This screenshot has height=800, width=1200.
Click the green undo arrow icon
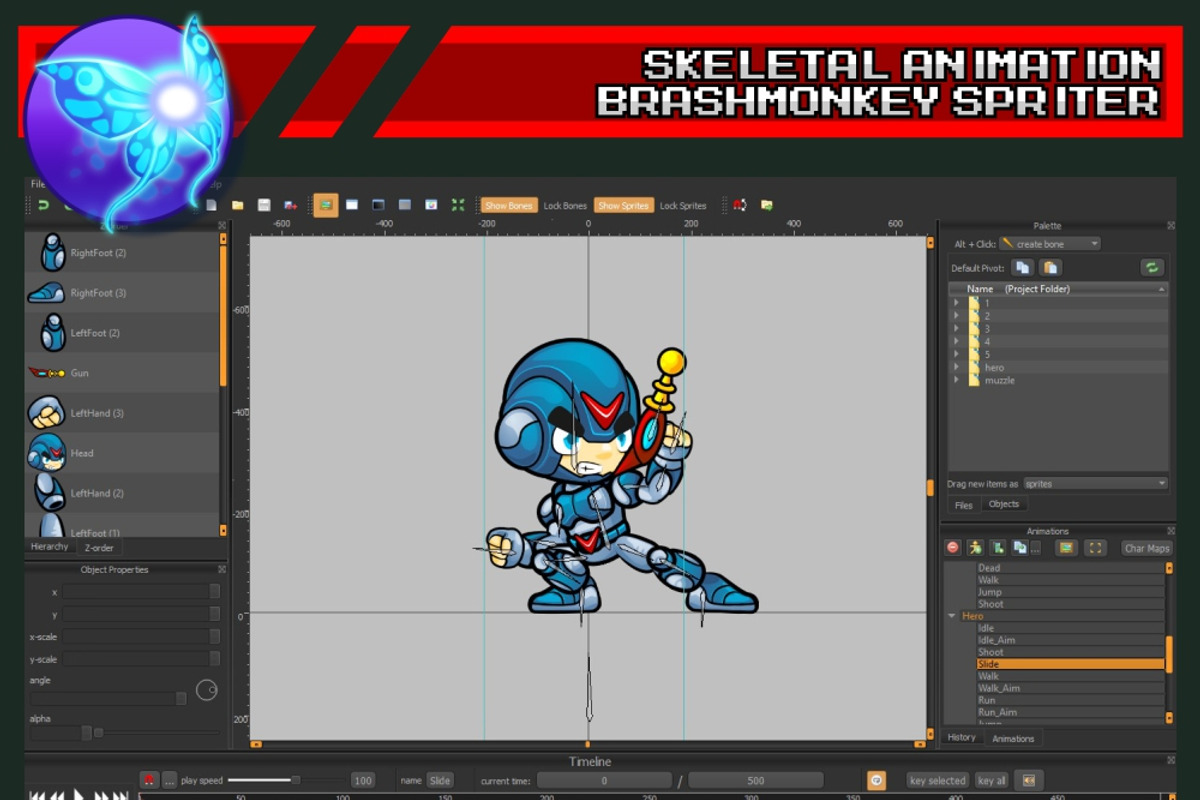tap(43, 205)
